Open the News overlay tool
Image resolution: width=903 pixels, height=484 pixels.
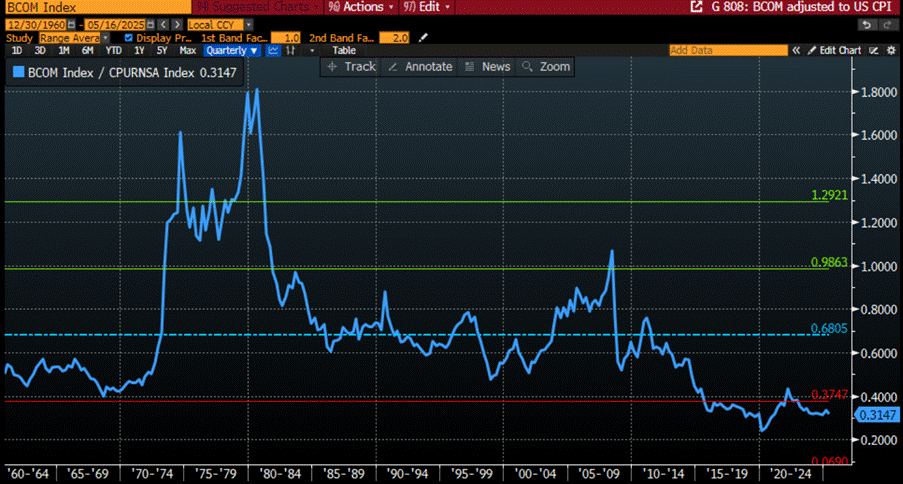point(488,67)
